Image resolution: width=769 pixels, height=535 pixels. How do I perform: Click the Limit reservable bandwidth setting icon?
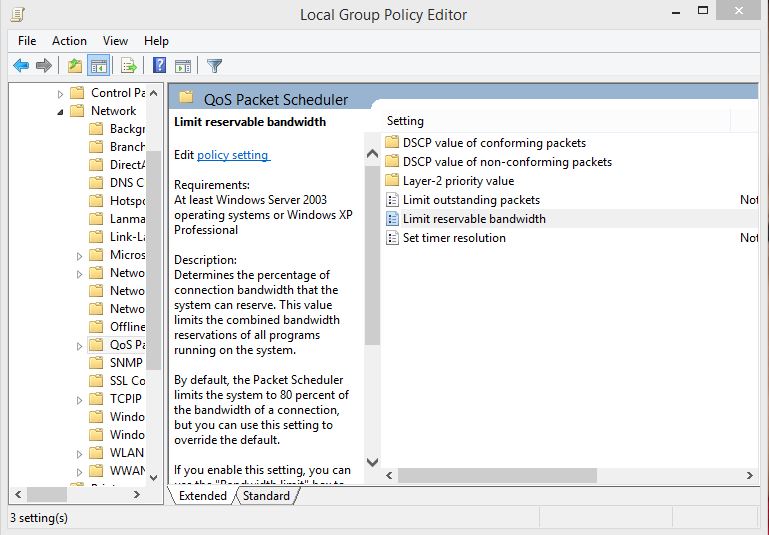point(392,219)
